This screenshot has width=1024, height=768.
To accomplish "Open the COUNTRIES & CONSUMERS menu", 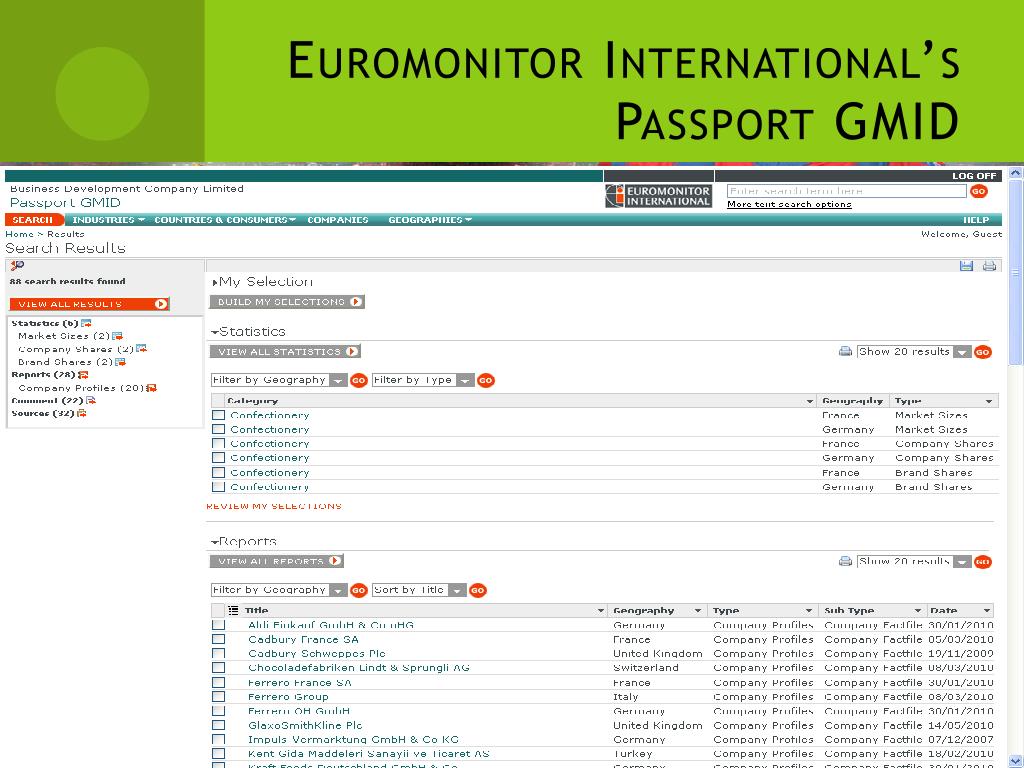I will [x=225, y=220].
